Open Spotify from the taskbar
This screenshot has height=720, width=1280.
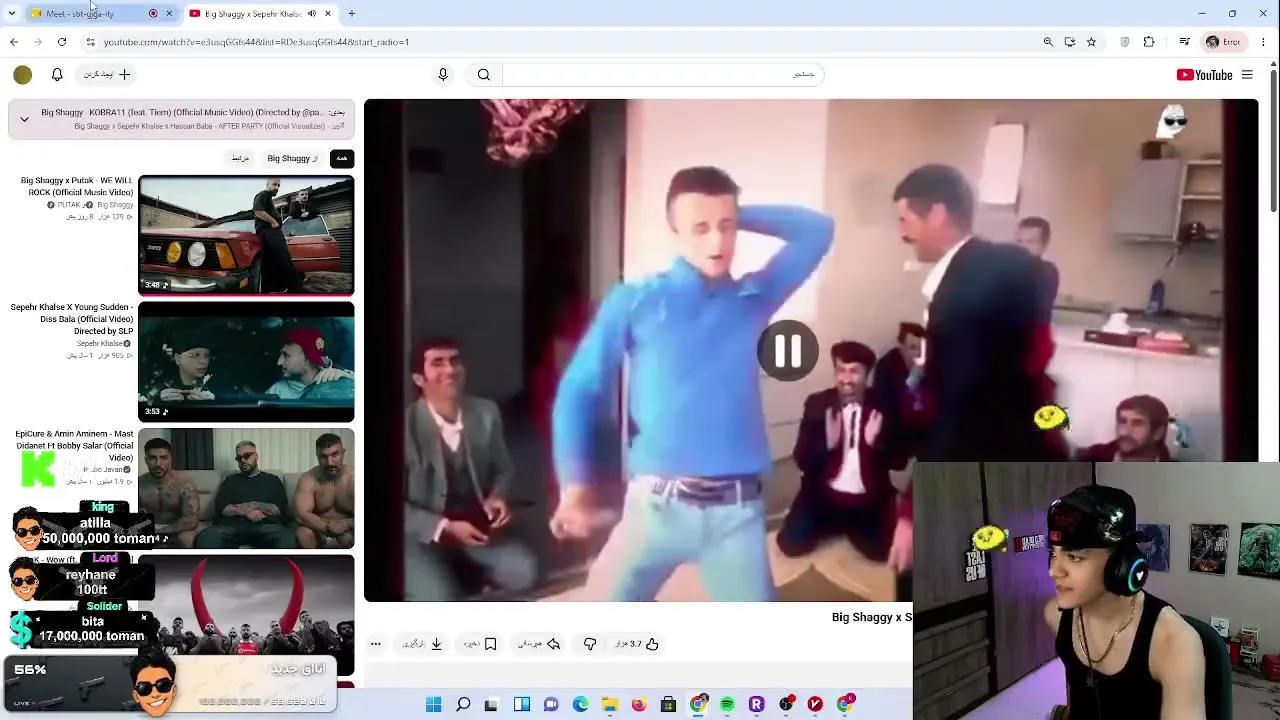click(x=727, y=705)
